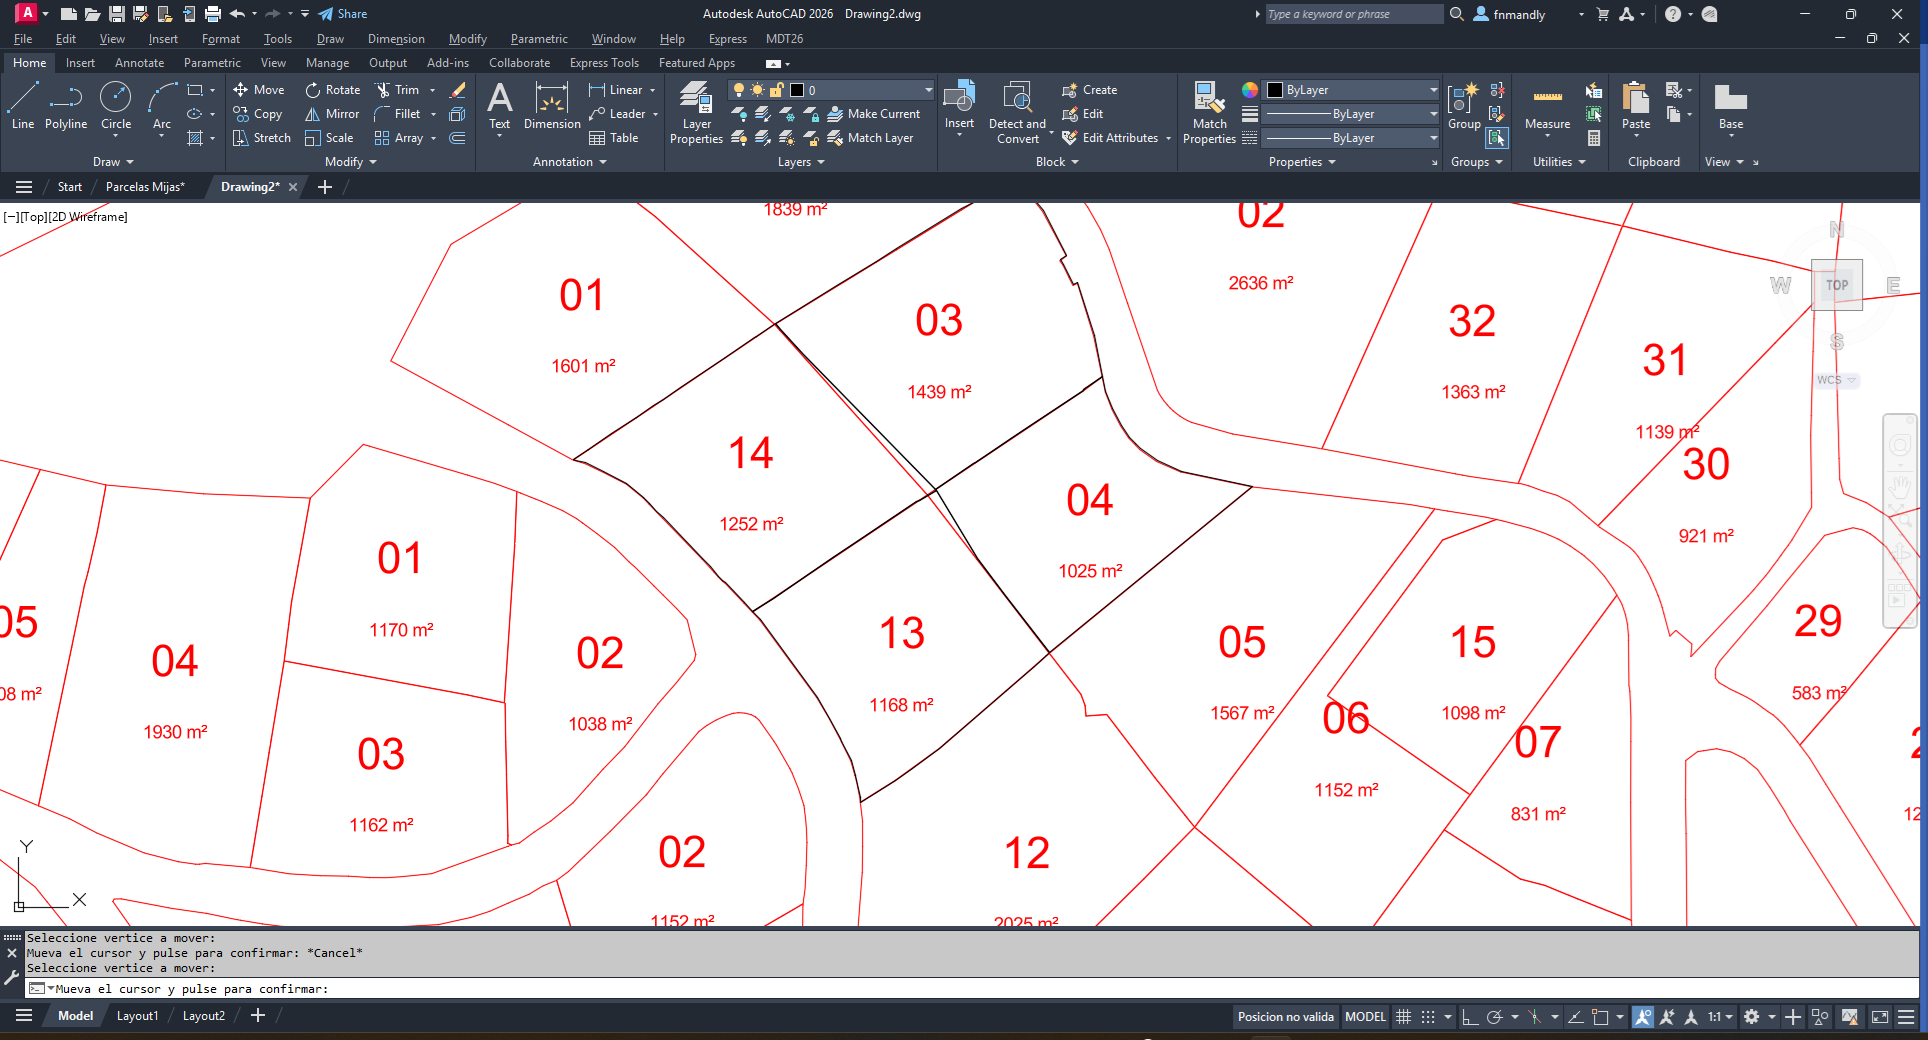The image size is (1928, 1040).
Task: Open the Layer Properties manager
Action: (x=696, y=114)
